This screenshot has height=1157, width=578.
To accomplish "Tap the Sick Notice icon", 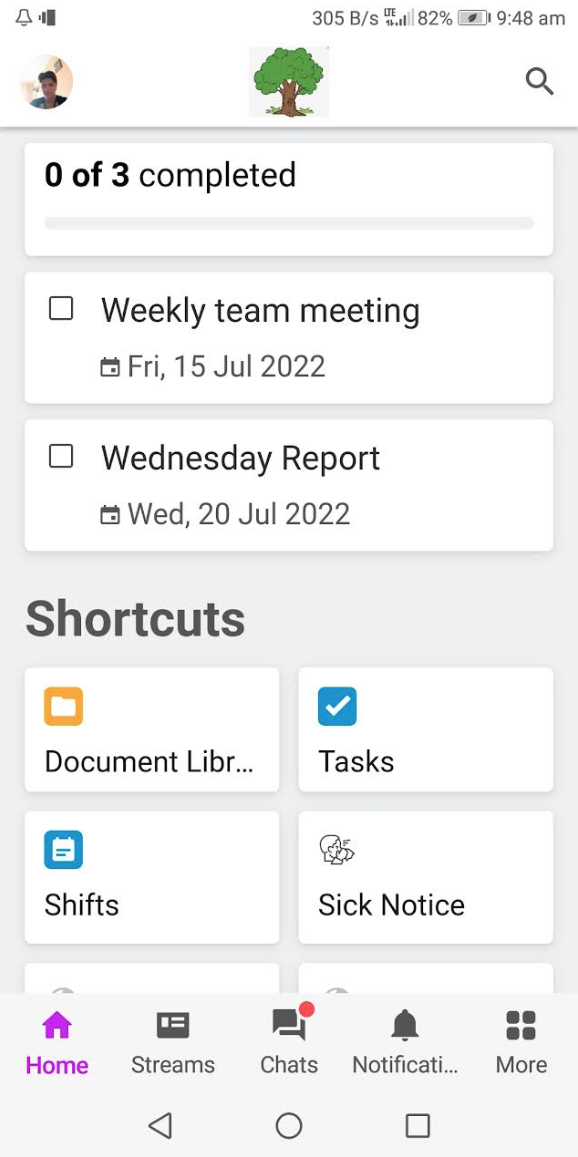I will click(337, 849).
